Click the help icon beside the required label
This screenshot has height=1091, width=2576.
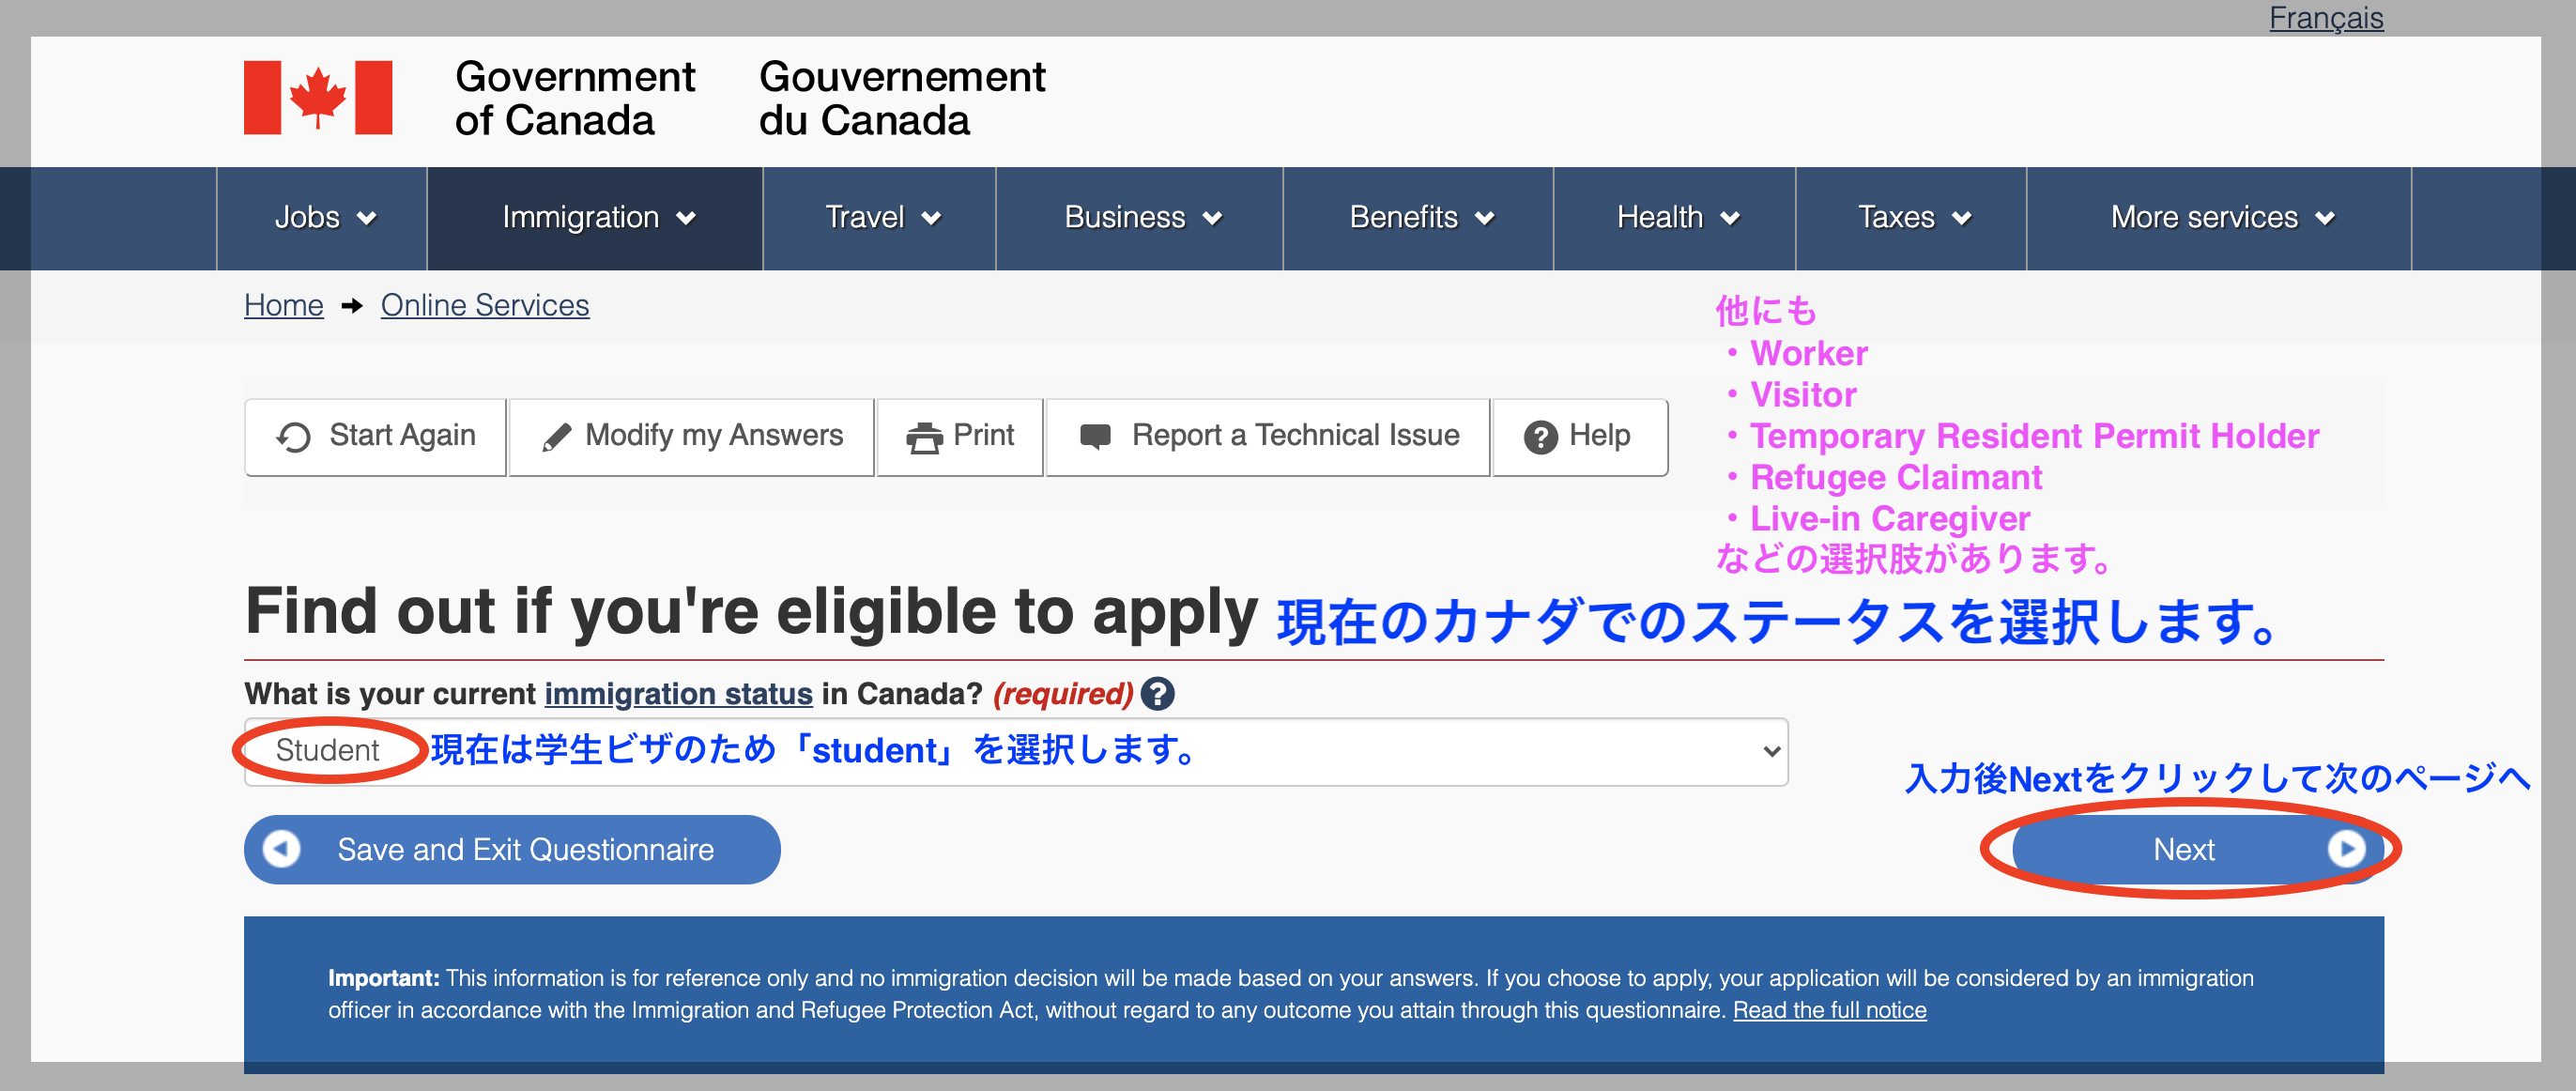(x=1157, y=694)
